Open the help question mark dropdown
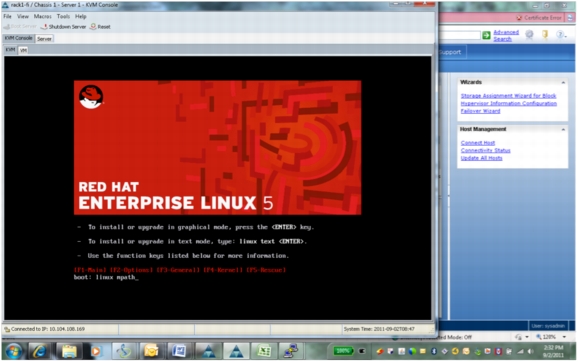 561,35
